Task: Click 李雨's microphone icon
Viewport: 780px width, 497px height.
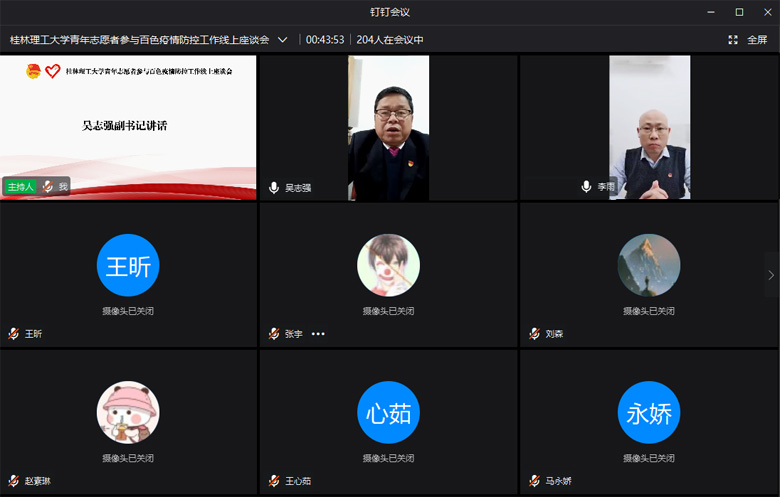Action: pos(586,187)
